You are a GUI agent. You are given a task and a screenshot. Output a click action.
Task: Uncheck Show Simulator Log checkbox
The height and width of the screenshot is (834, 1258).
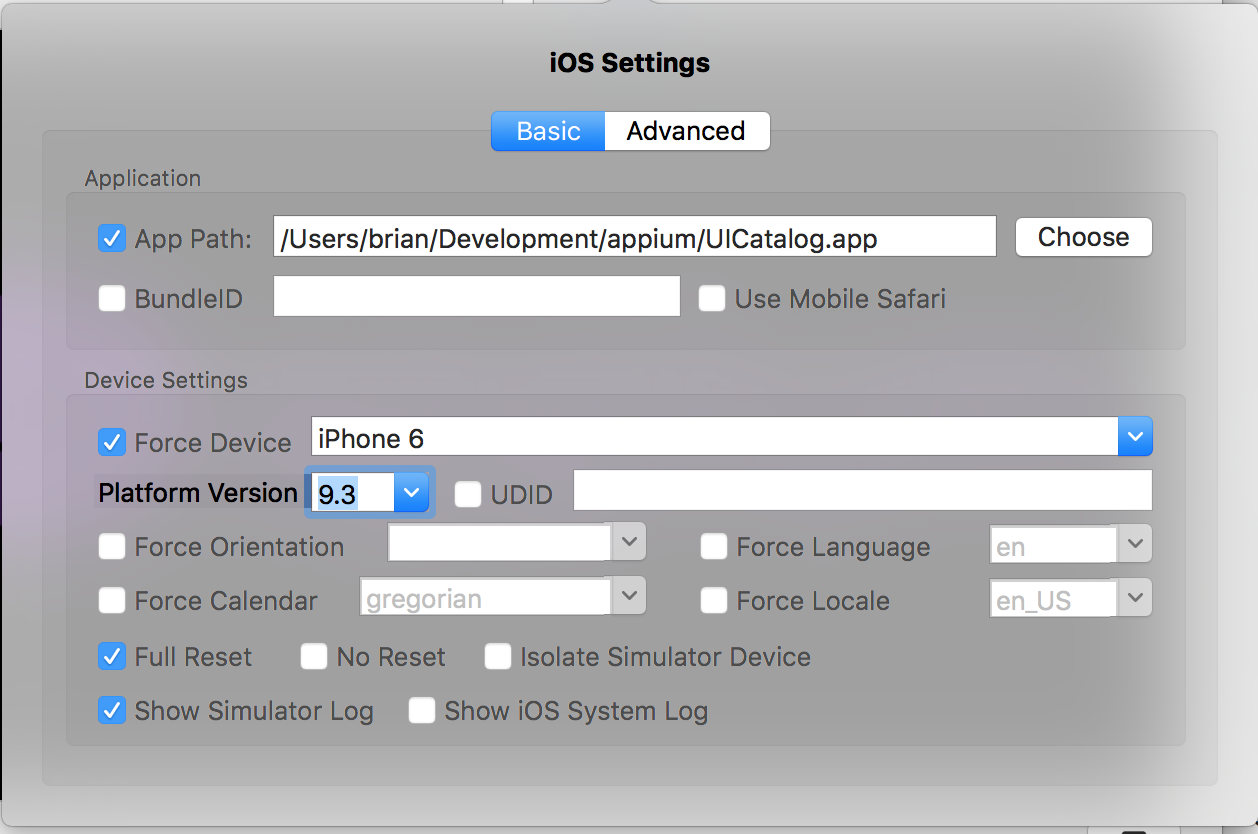(x=112, y=711)
